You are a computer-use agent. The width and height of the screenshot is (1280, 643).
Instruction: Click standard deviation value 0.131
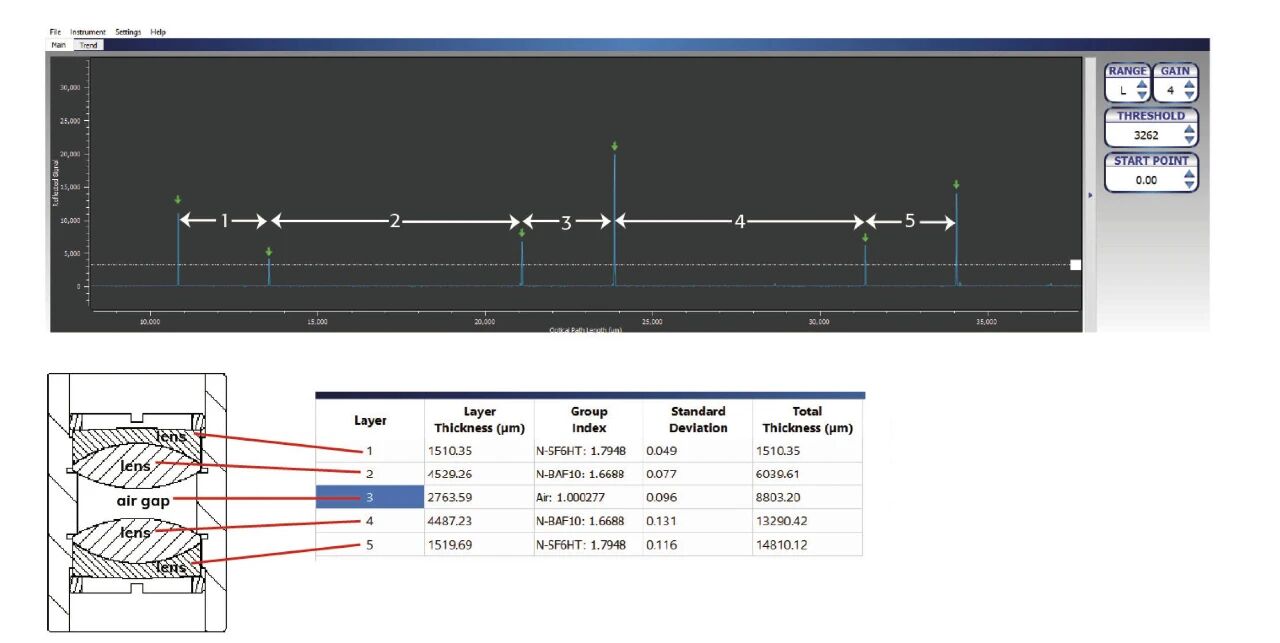tap(660, 521)
